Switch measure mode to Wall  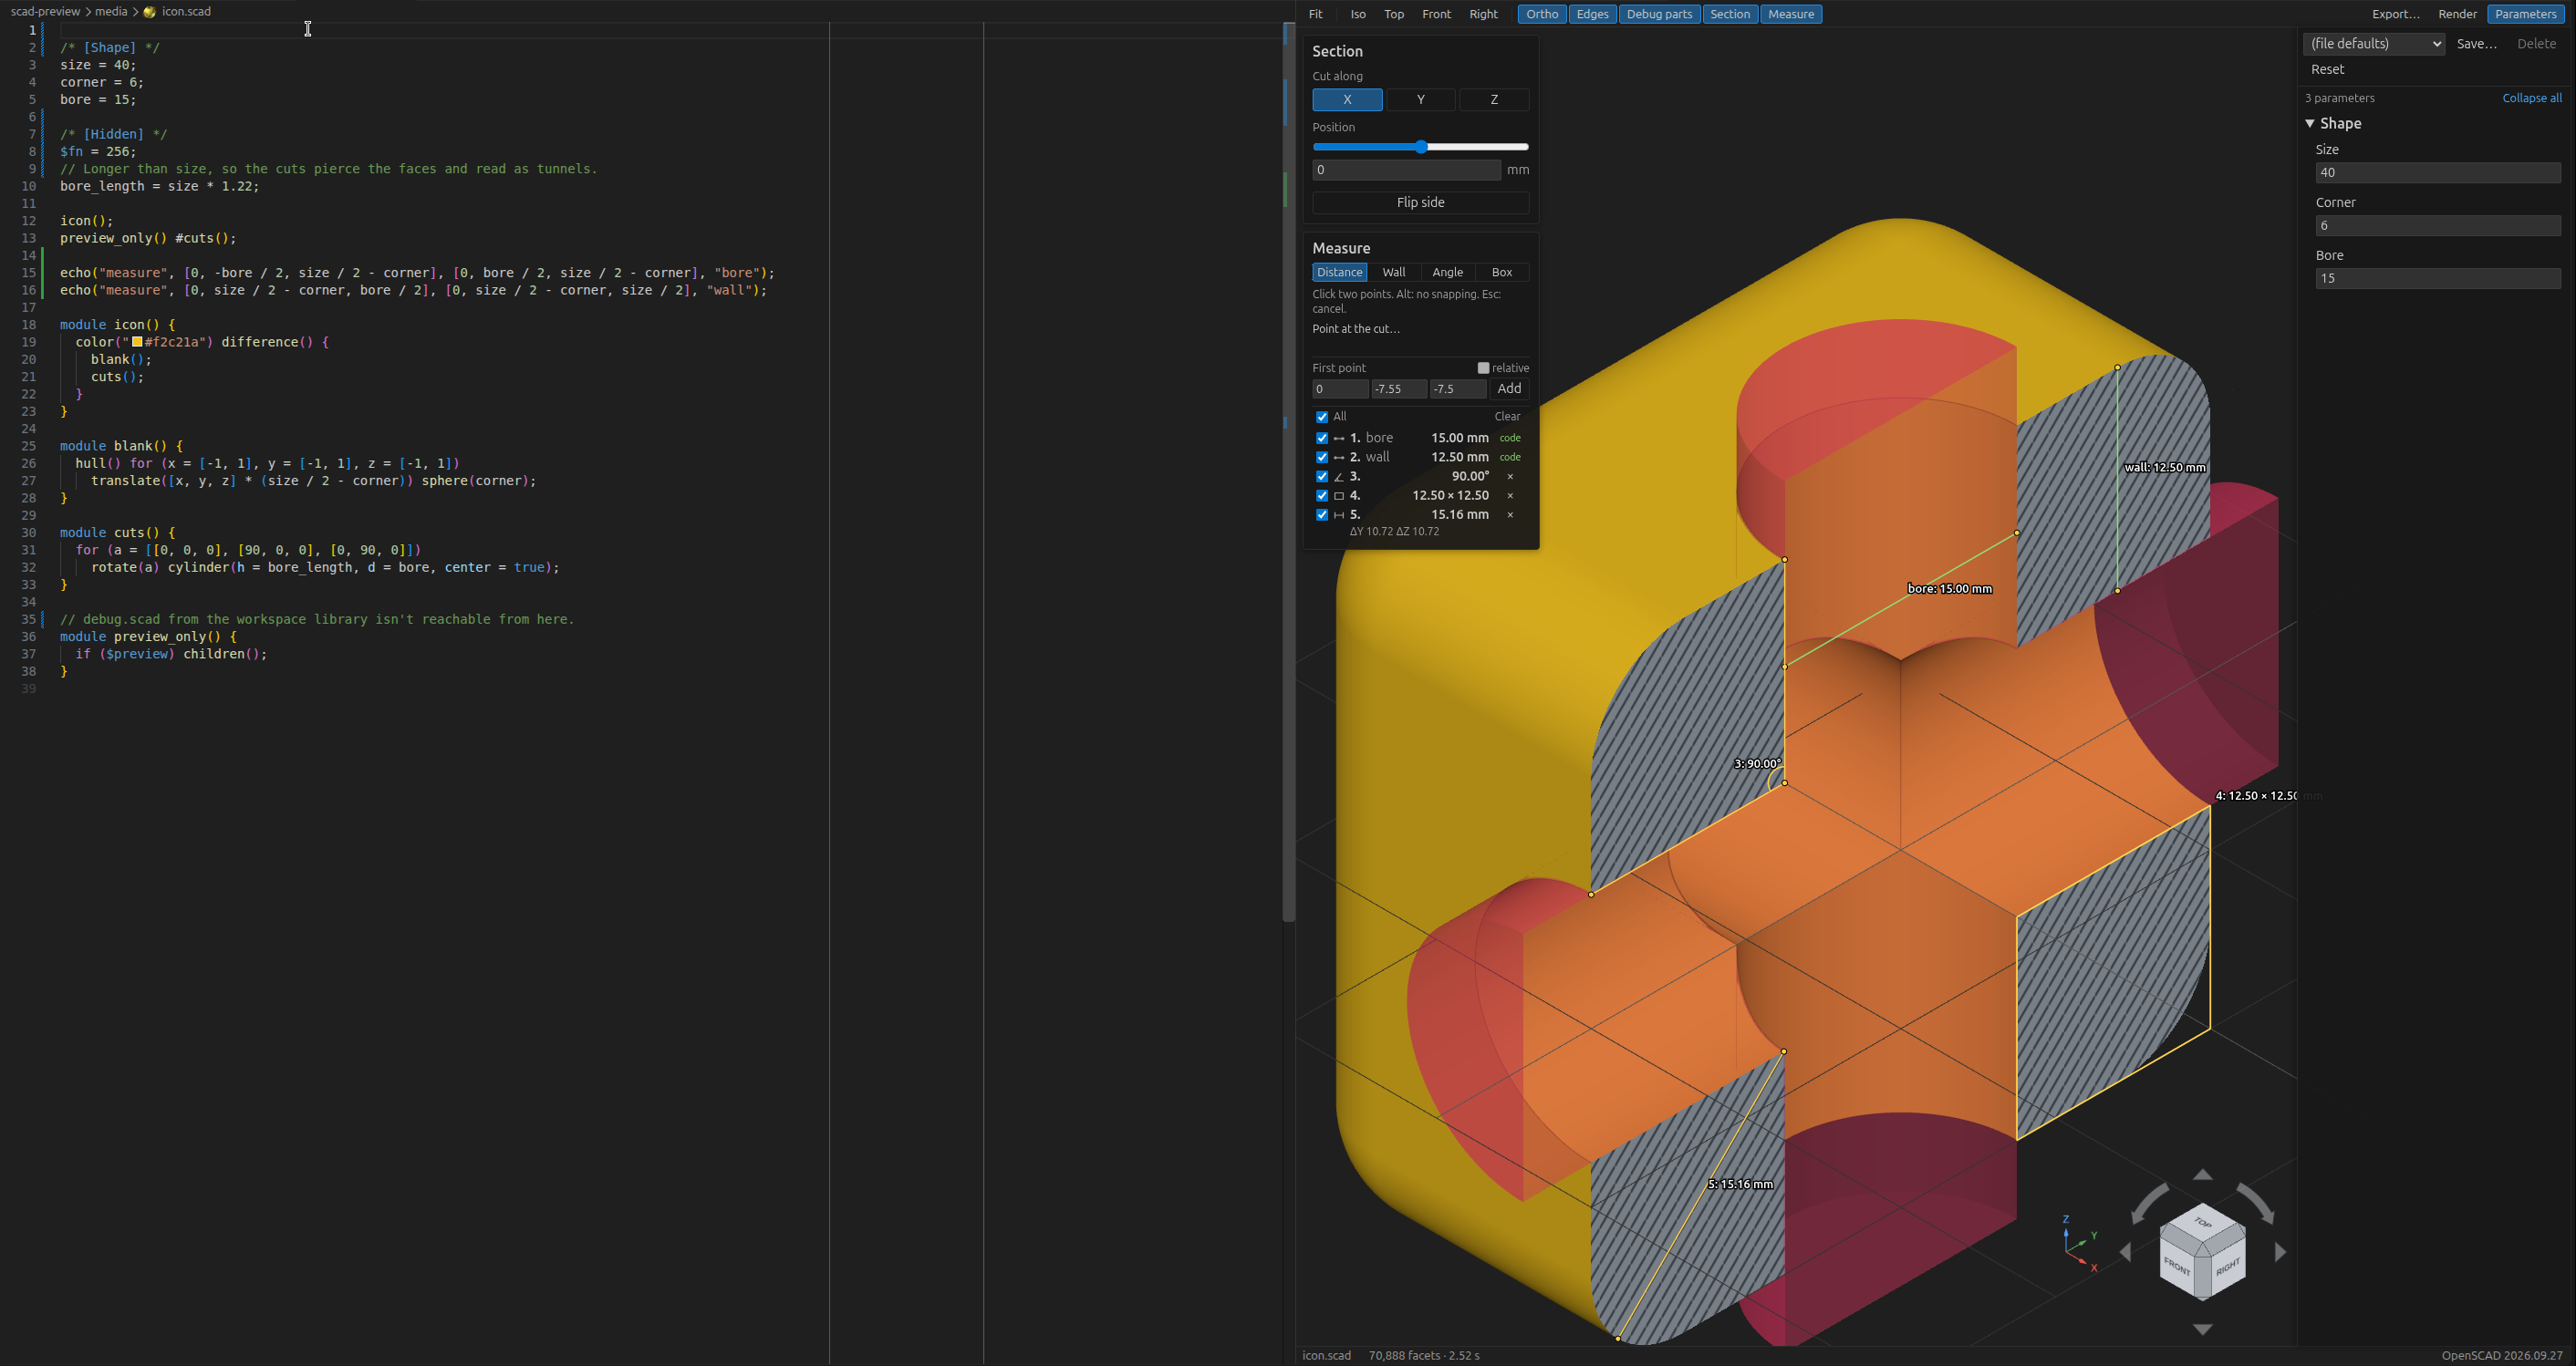pos(1394,272)
